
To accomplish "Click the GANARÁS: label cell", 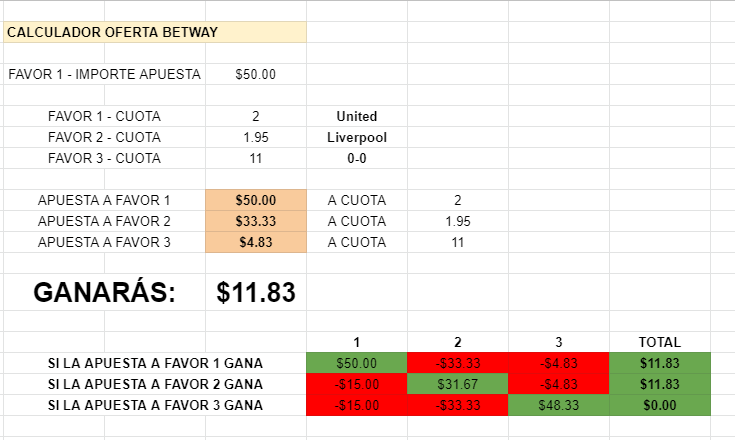I will 105,292.
